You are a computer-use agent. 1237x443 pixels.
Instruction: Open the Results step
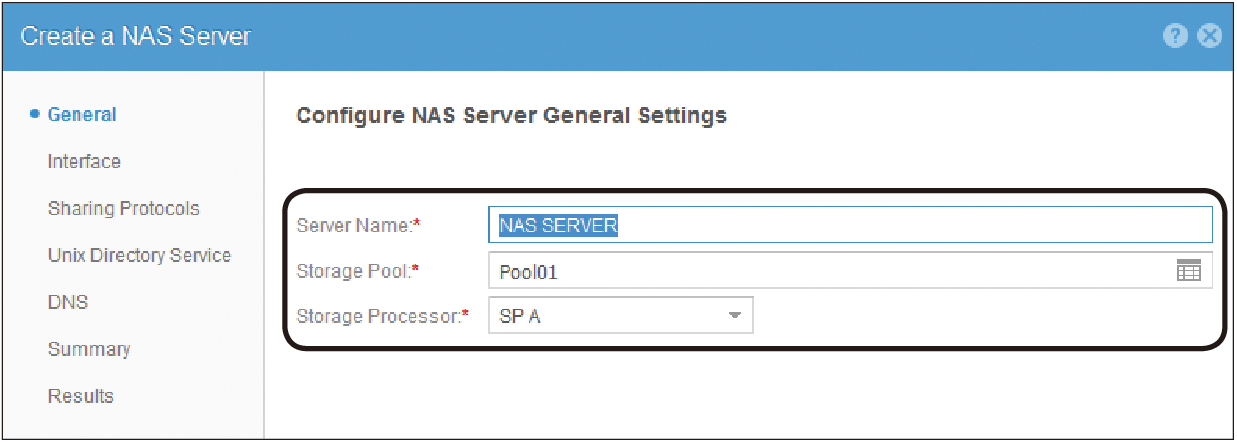point(80,396)
